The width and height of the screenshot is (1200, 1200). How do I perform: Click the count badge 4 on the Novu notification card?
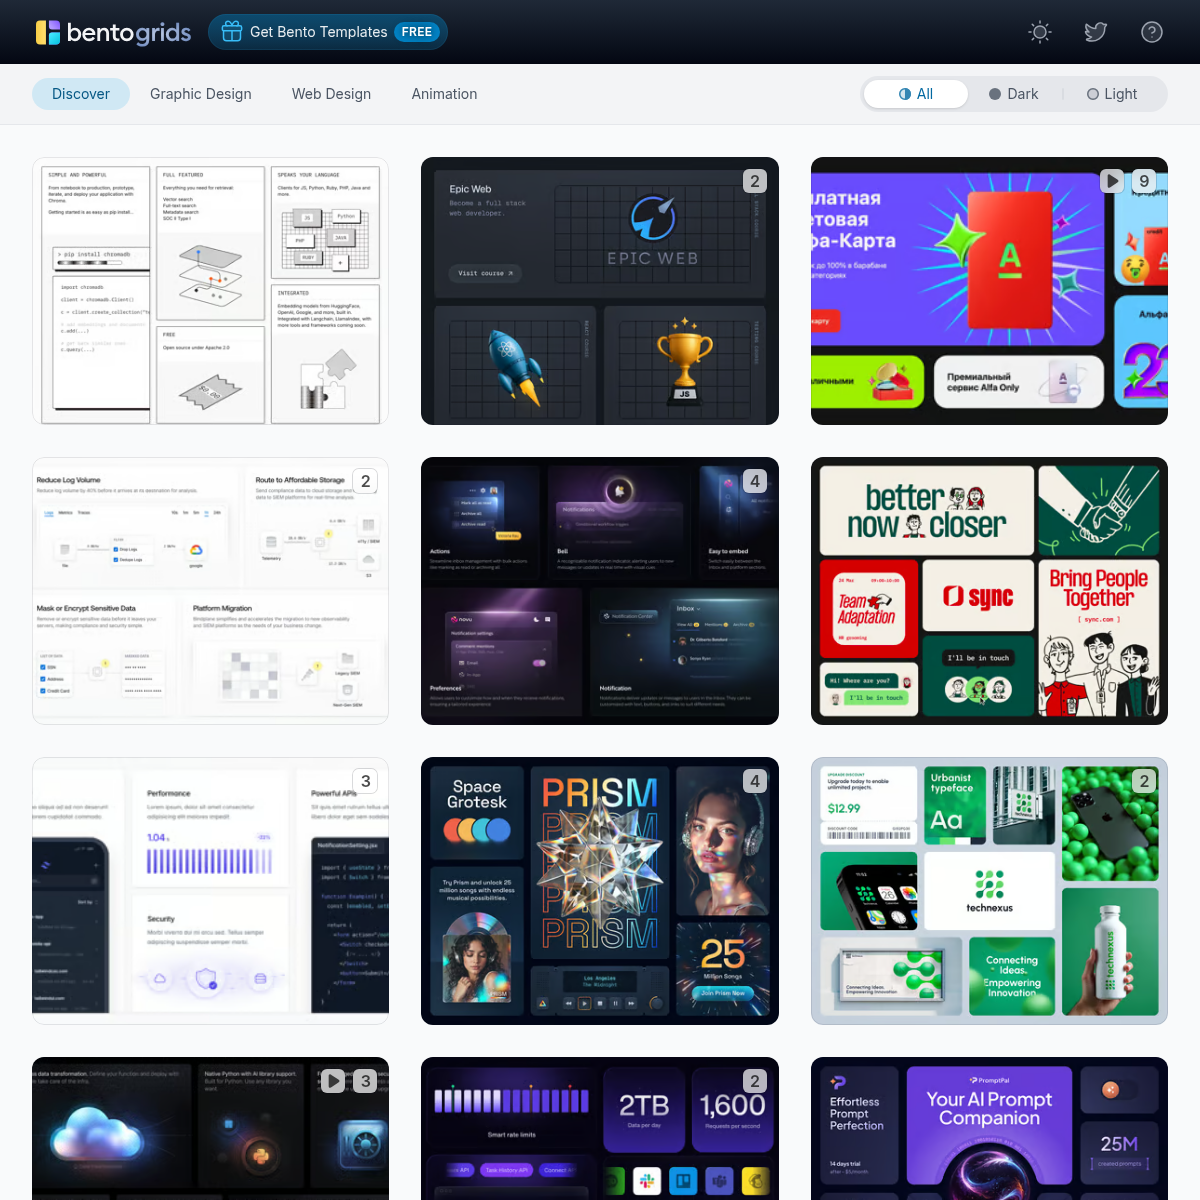[755, 481]
